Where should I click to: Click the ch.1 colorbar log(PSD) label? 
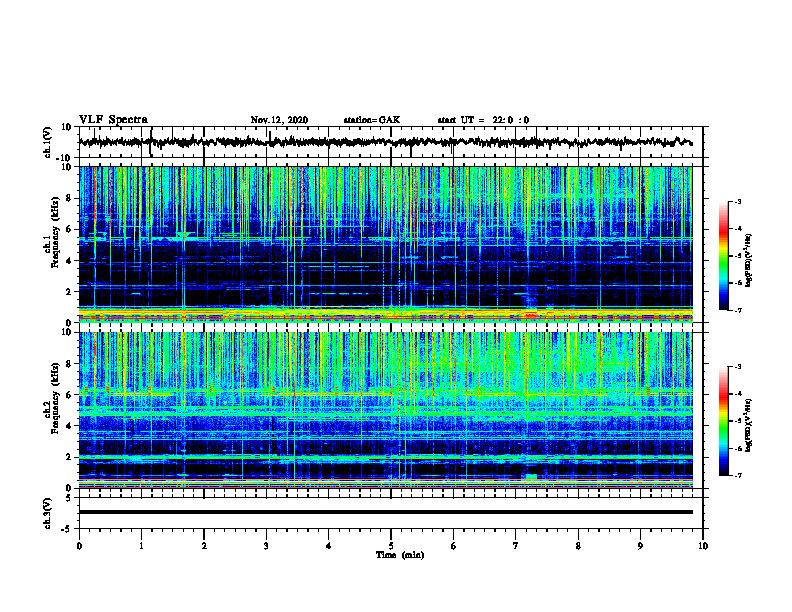pyautogui.click(x=749, y=261)
